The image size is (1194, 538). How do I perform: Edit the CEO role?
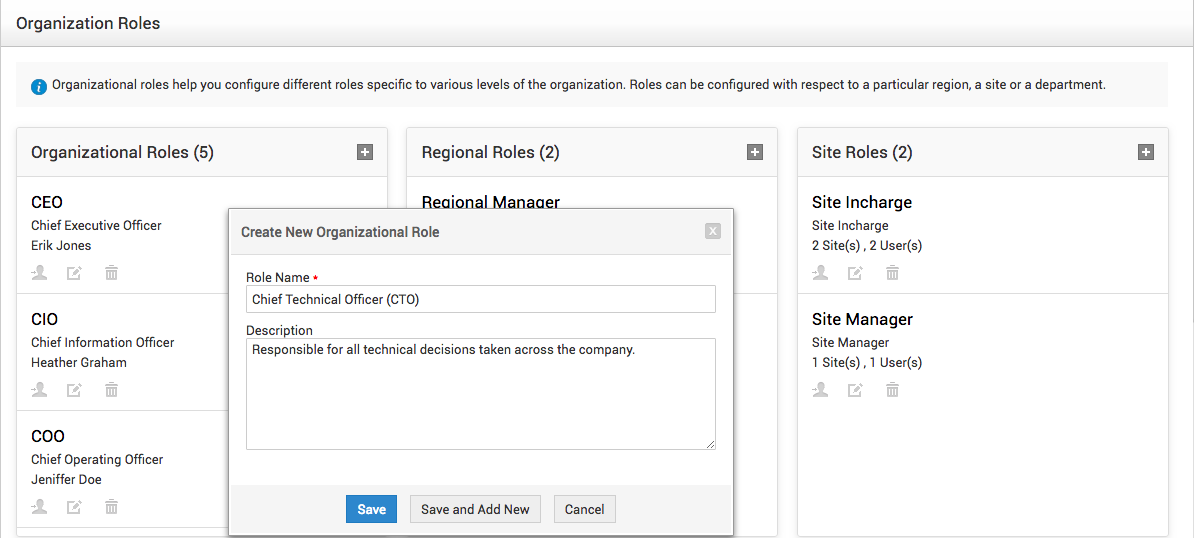(75, 272)
